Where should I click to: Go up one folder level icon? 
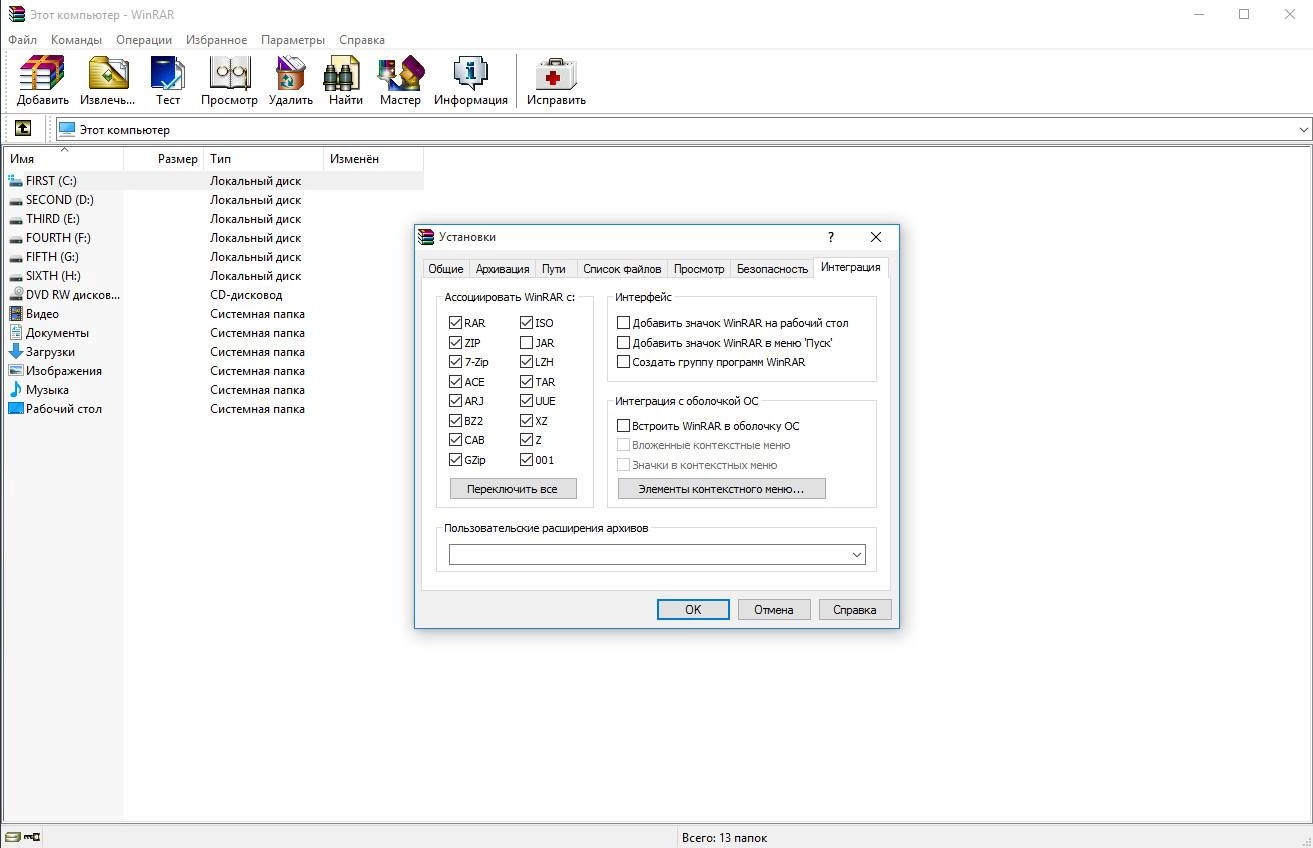(23, 128)
